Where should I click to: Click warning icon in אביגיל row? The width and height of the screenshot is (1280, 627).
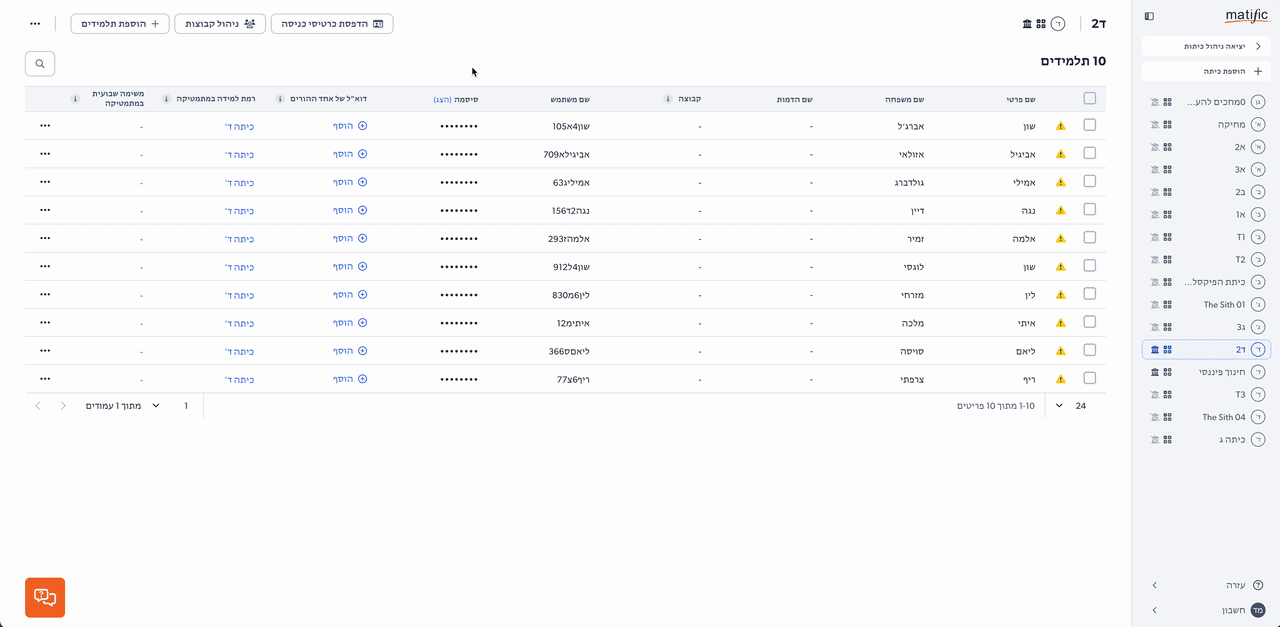[1061, 155]
